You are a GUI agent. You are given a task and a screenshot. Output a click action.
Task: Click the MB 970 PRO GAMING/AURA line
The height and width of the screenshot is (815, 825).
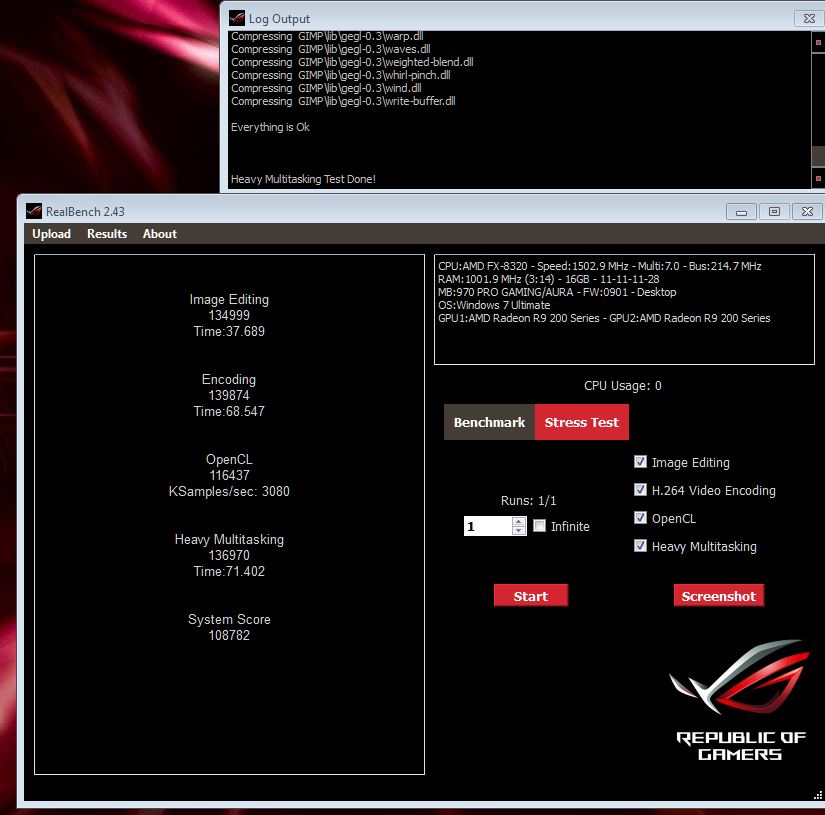pos(557,292)
